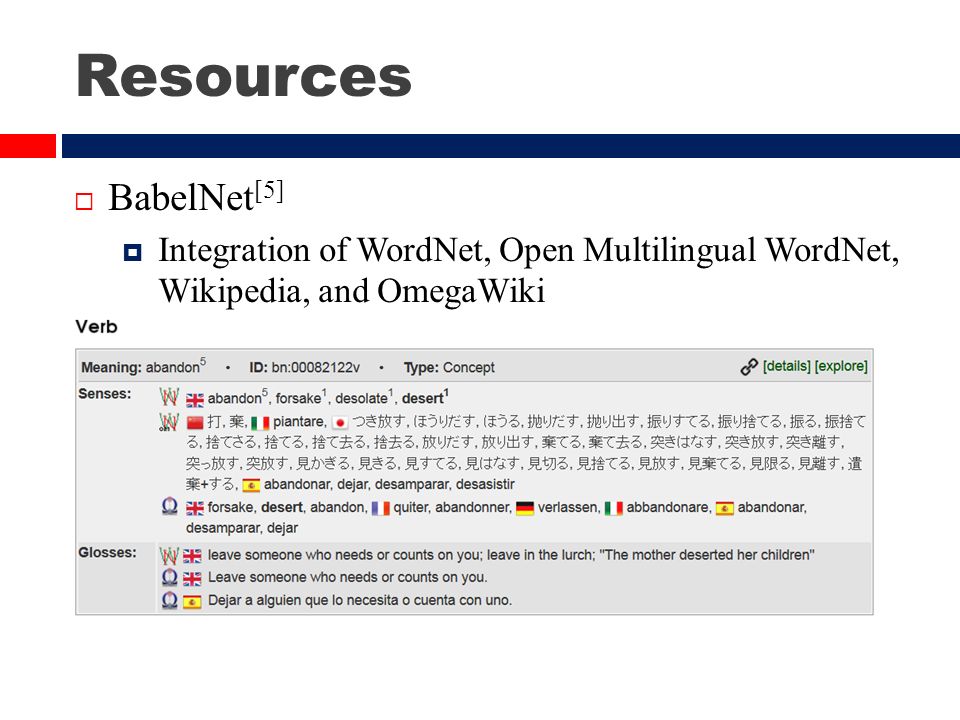The width and height of the screenshot is (960, 720).
Task: Click the 'Meaning: abandon' header text
Action: click(143, 366)
